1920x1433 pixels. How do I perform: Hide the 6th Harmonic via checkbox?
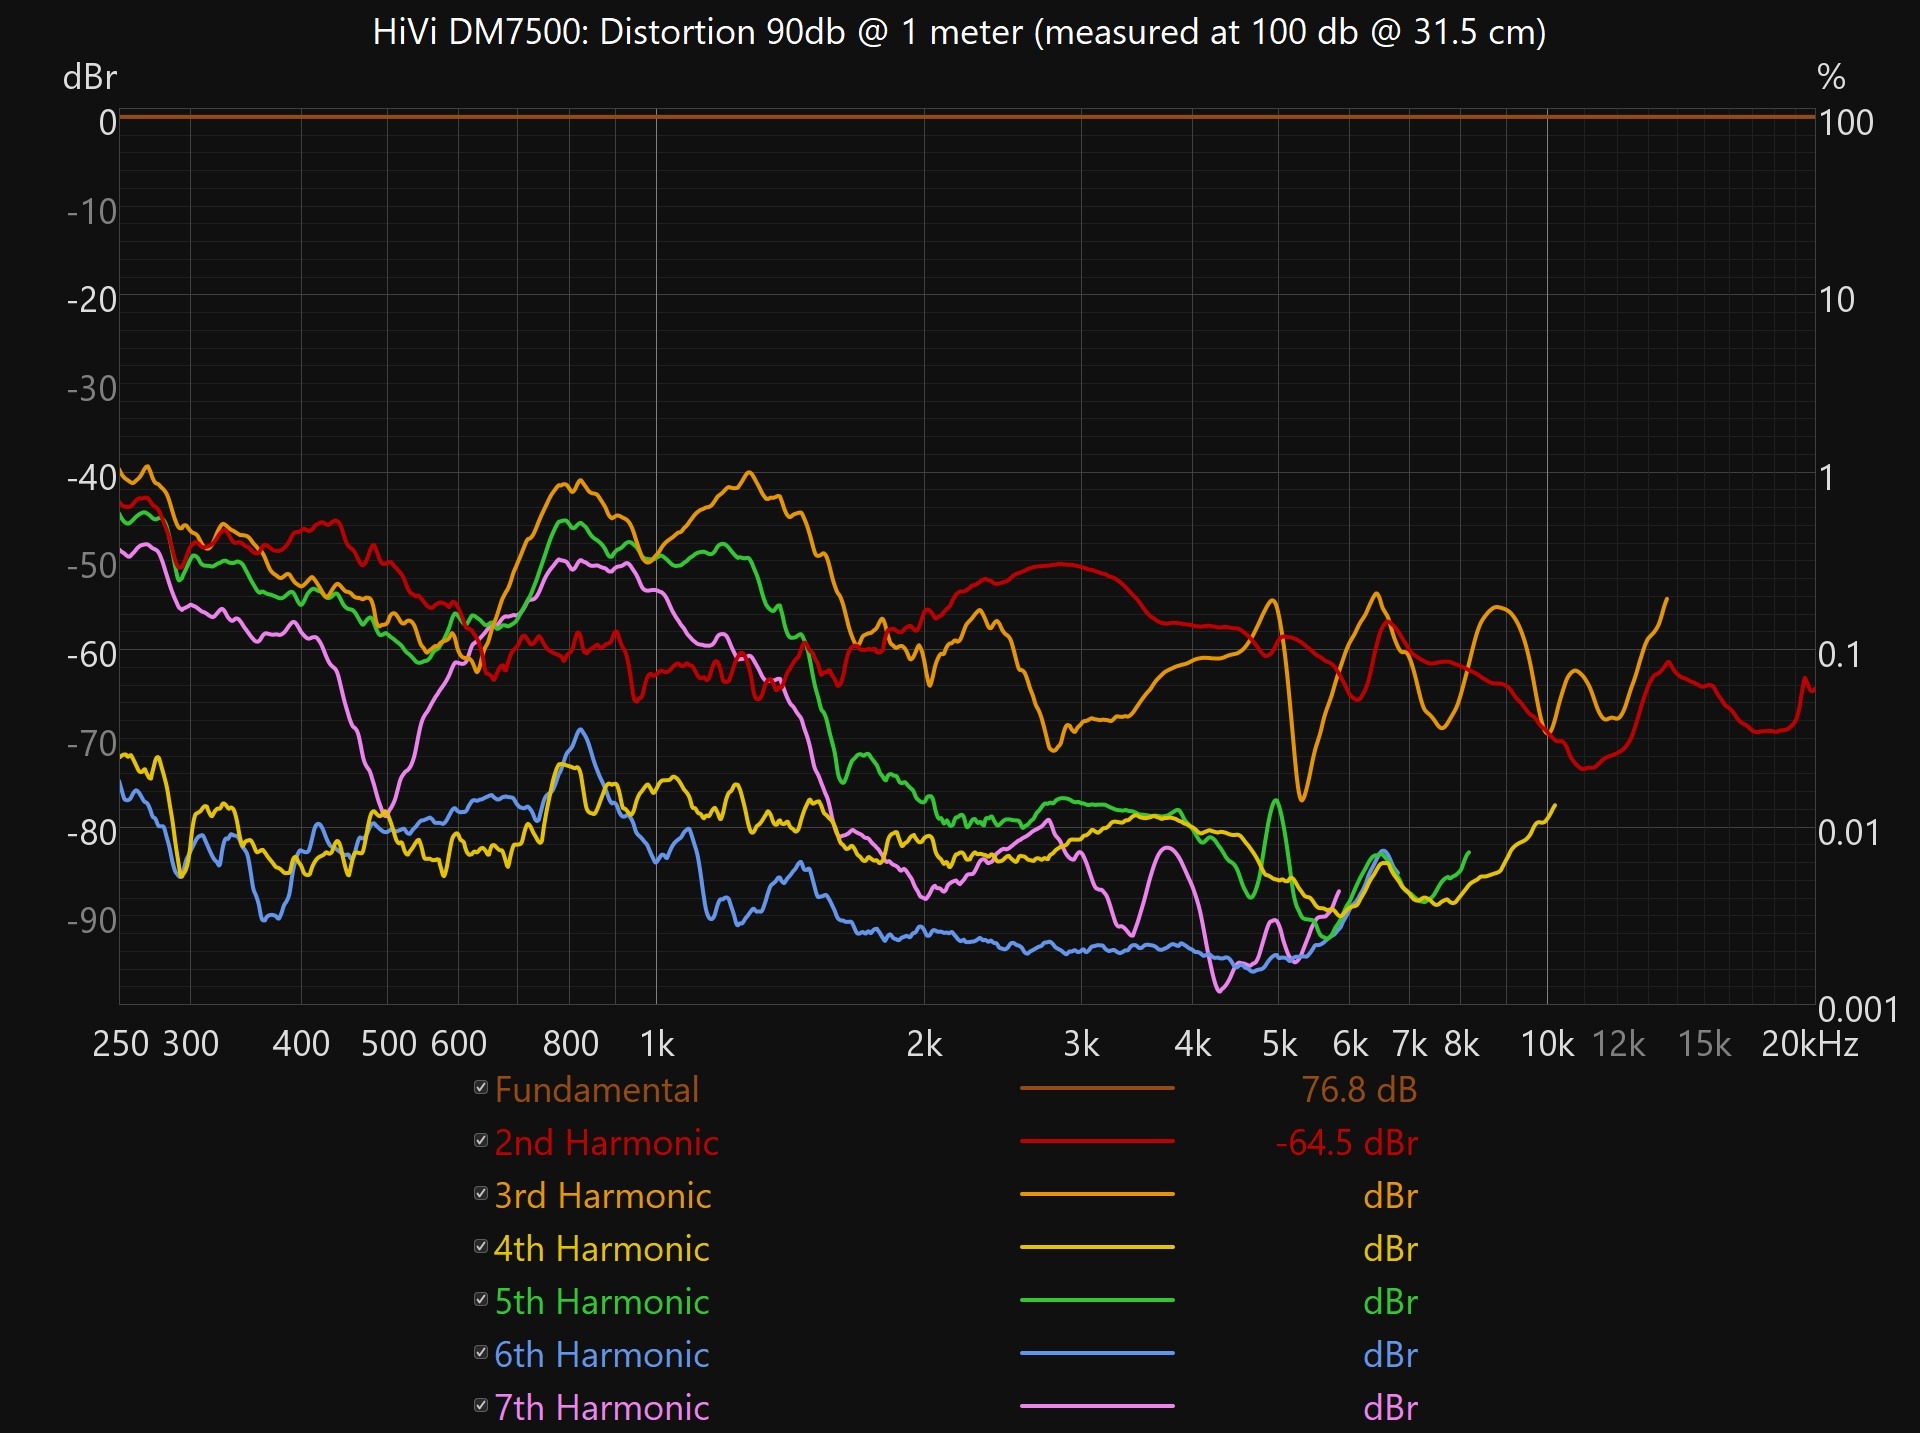481,1352
